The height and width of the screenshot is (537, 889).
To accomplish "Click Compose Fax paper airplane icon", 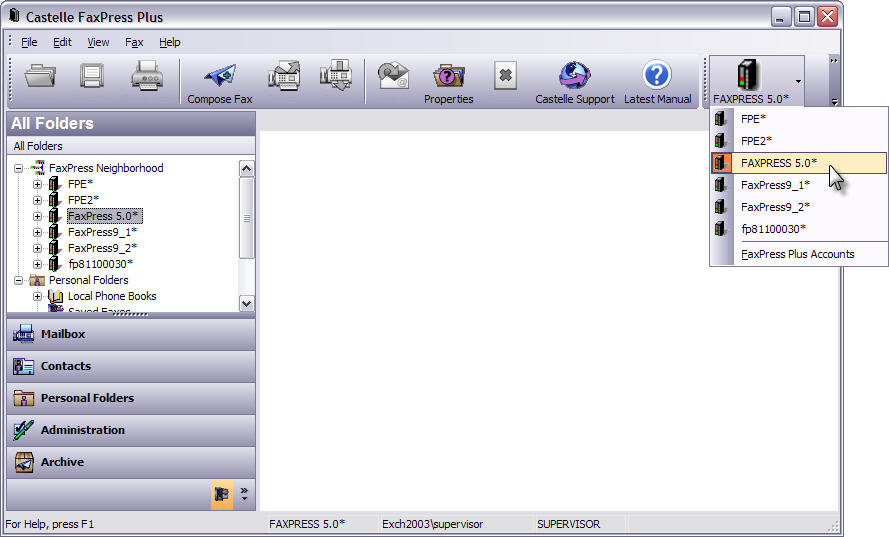I will pyautogui.click(x=220, y=75).
